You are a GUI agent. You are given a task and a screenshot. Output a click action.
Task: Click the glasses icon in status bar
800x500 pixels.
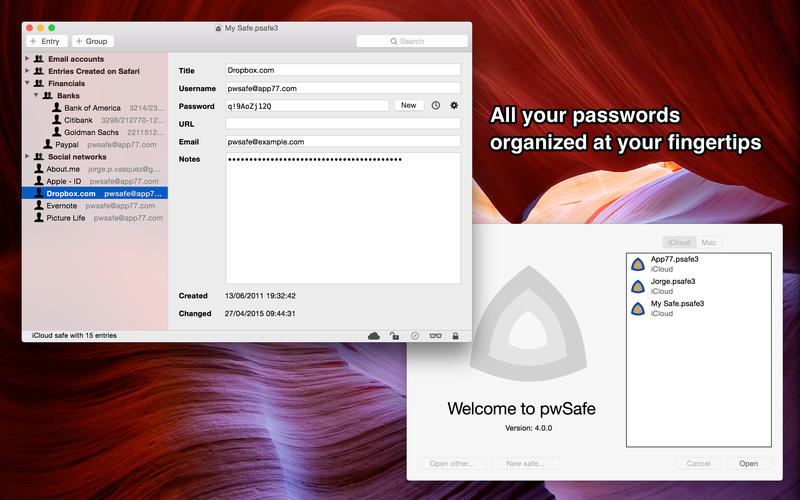pos(435,336)
